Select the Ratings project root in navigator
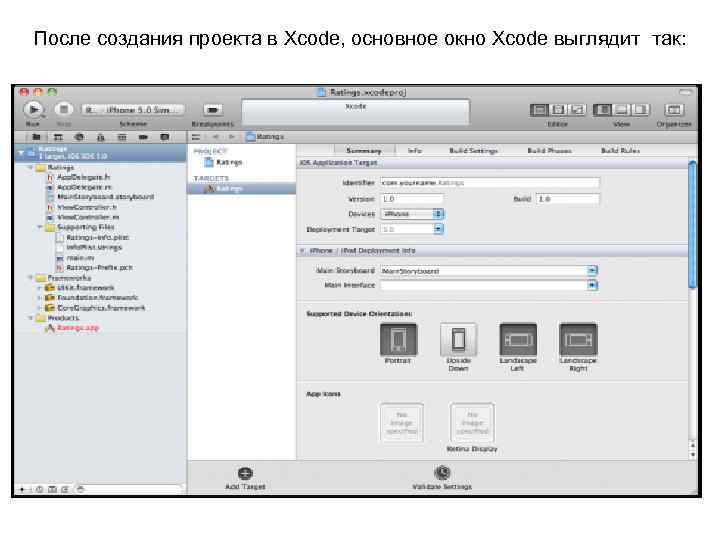The width and height of the screenshot is (720, 540). (100, 152)
